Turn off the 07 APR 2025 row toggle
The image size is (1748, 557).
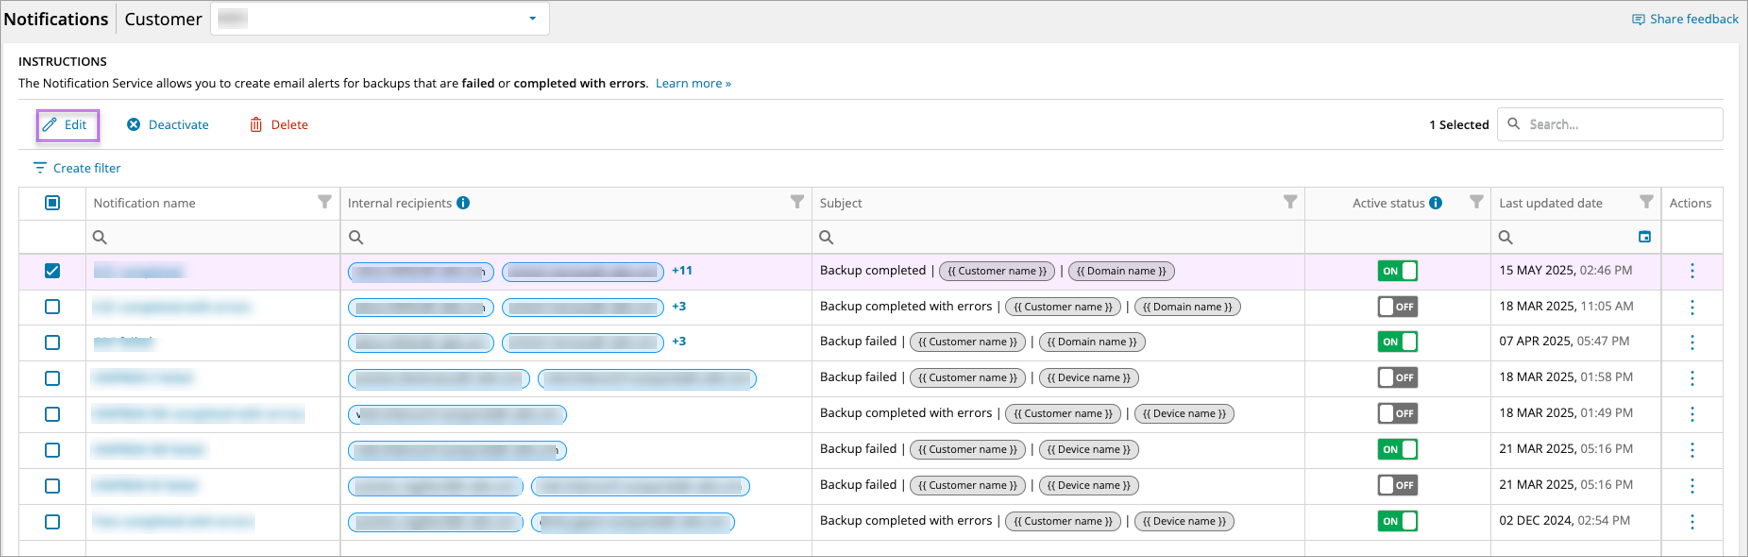click(1397, 342)
